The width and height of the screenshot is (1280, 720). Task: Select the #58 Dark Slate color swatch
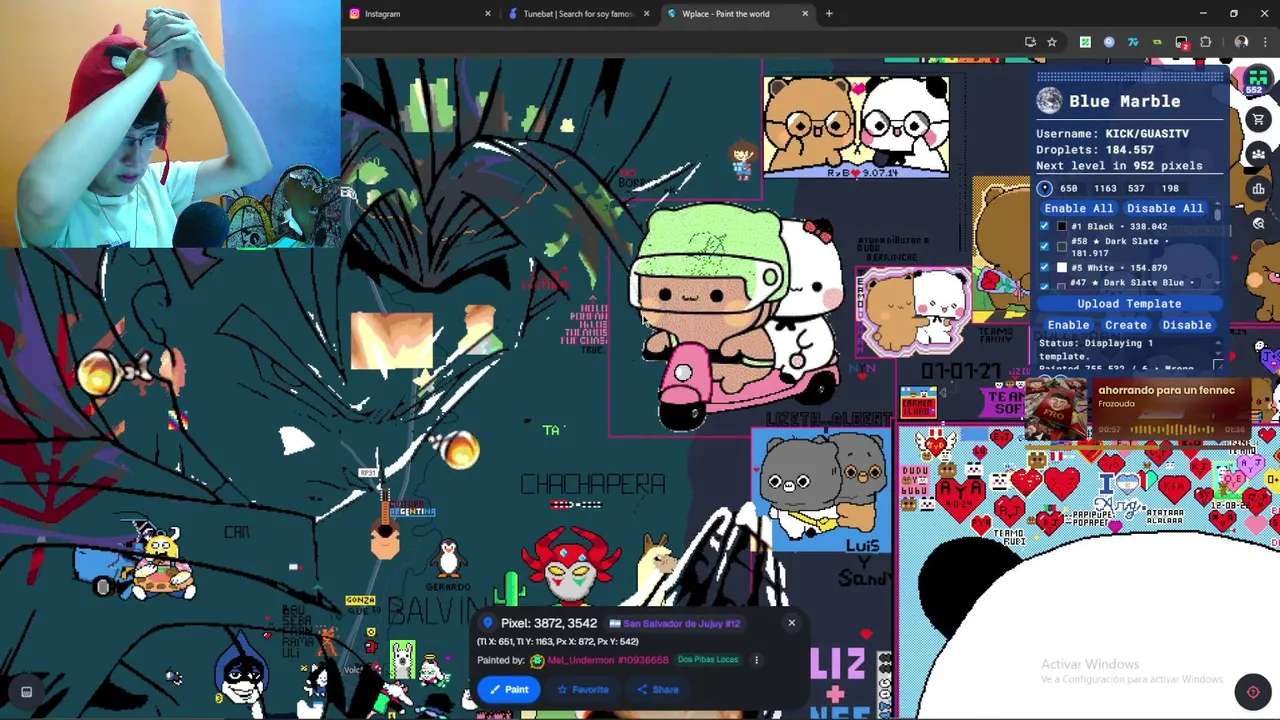[1062, 246]
